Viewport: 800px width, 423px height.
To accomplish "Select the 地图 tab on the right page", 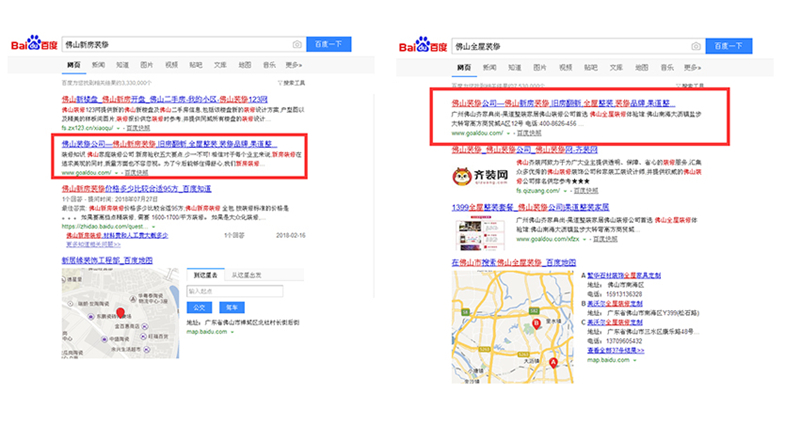I will pyautogui.click(x=642, y=67).
